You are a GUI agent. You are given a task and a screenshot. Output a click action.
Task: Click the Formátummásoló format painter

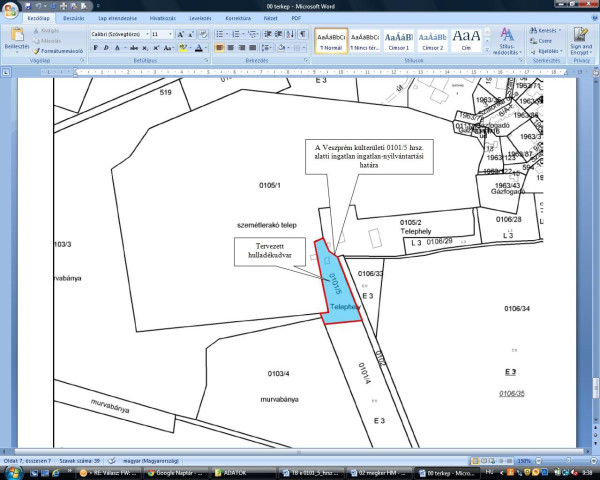(58, 50)
